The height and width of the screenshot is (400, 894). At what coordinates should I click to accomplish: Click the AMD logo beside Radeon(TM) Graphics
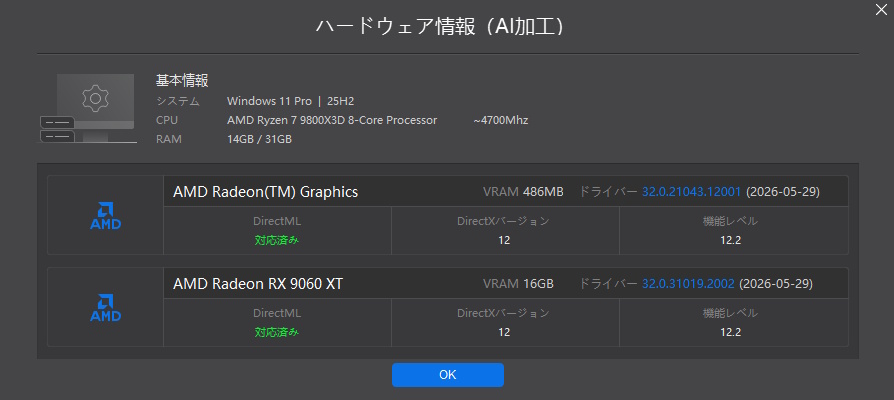[105, 216]
